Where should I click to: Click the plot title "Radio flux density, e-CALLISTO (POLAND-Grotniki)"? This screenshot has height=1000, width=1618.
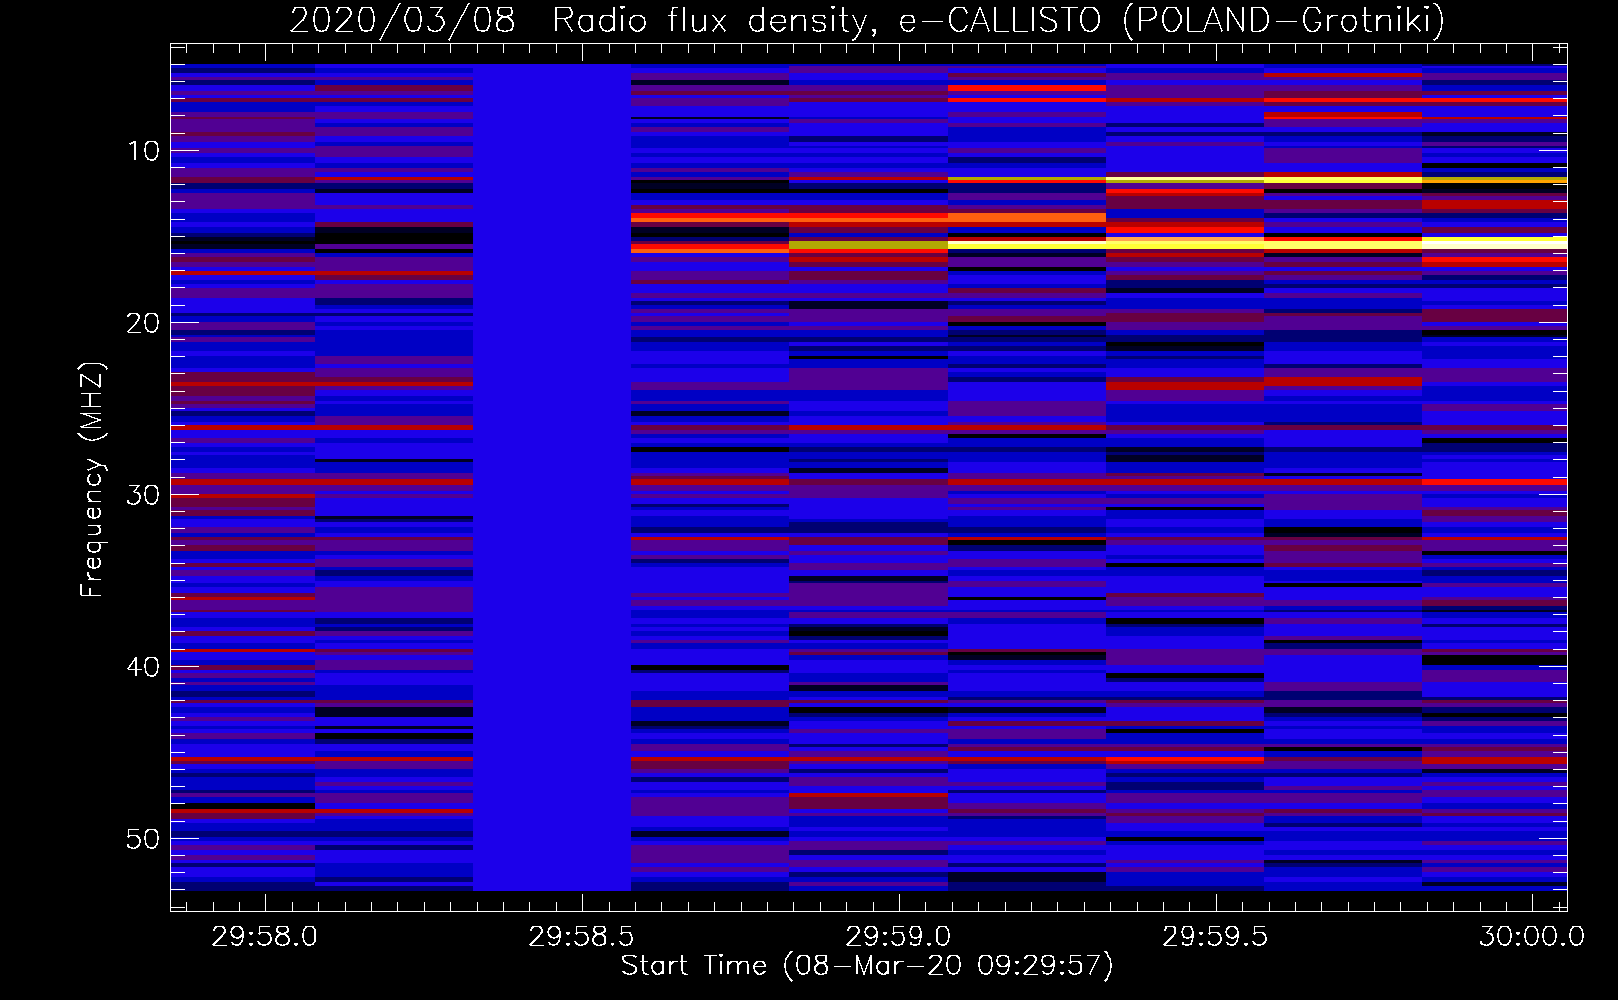pos(998,20)
